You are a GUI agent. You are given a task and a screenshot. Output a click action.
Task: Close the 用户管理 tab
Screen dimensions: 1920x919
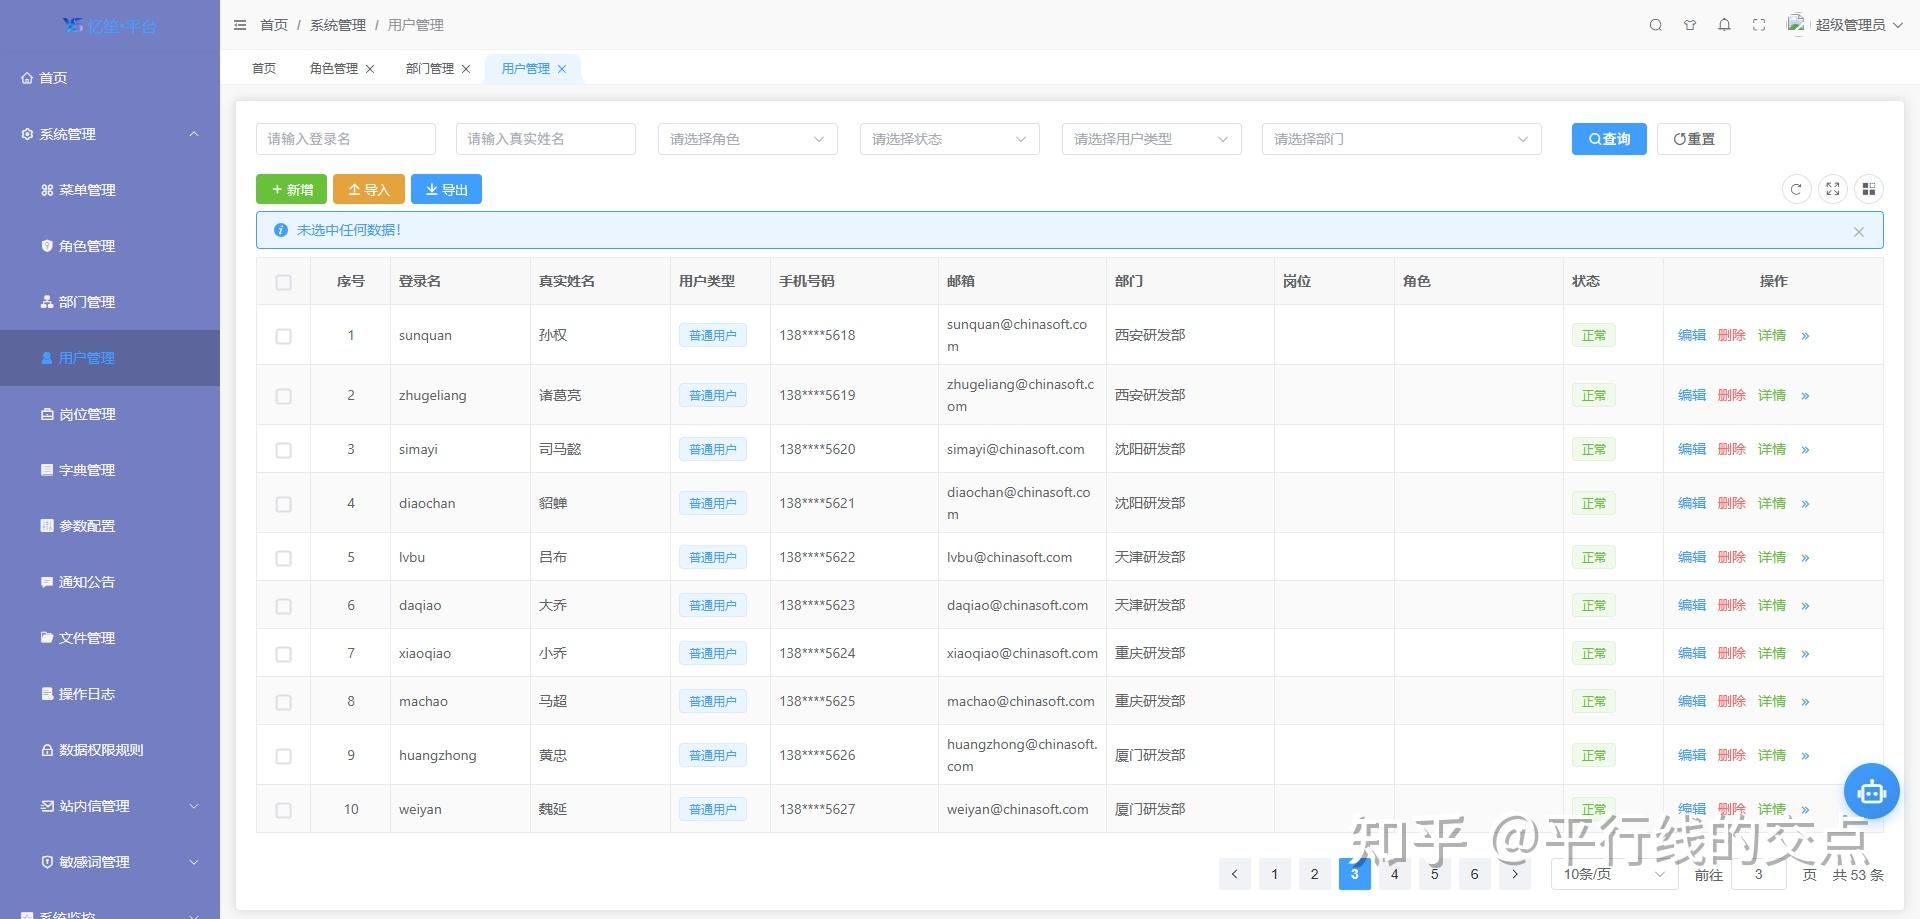[562, 69]
